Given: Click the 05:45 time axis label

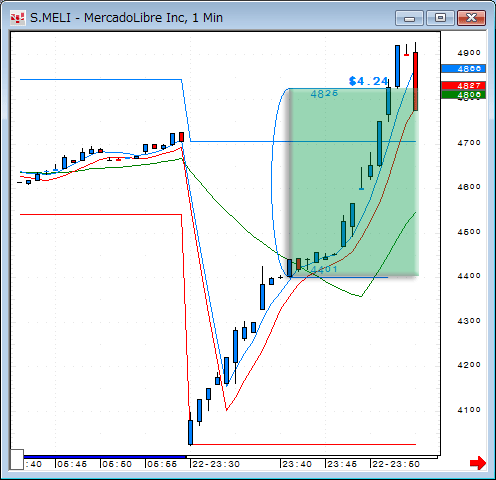Looking at the screenshot, I should pyautogui.click(x=72, y=464).
